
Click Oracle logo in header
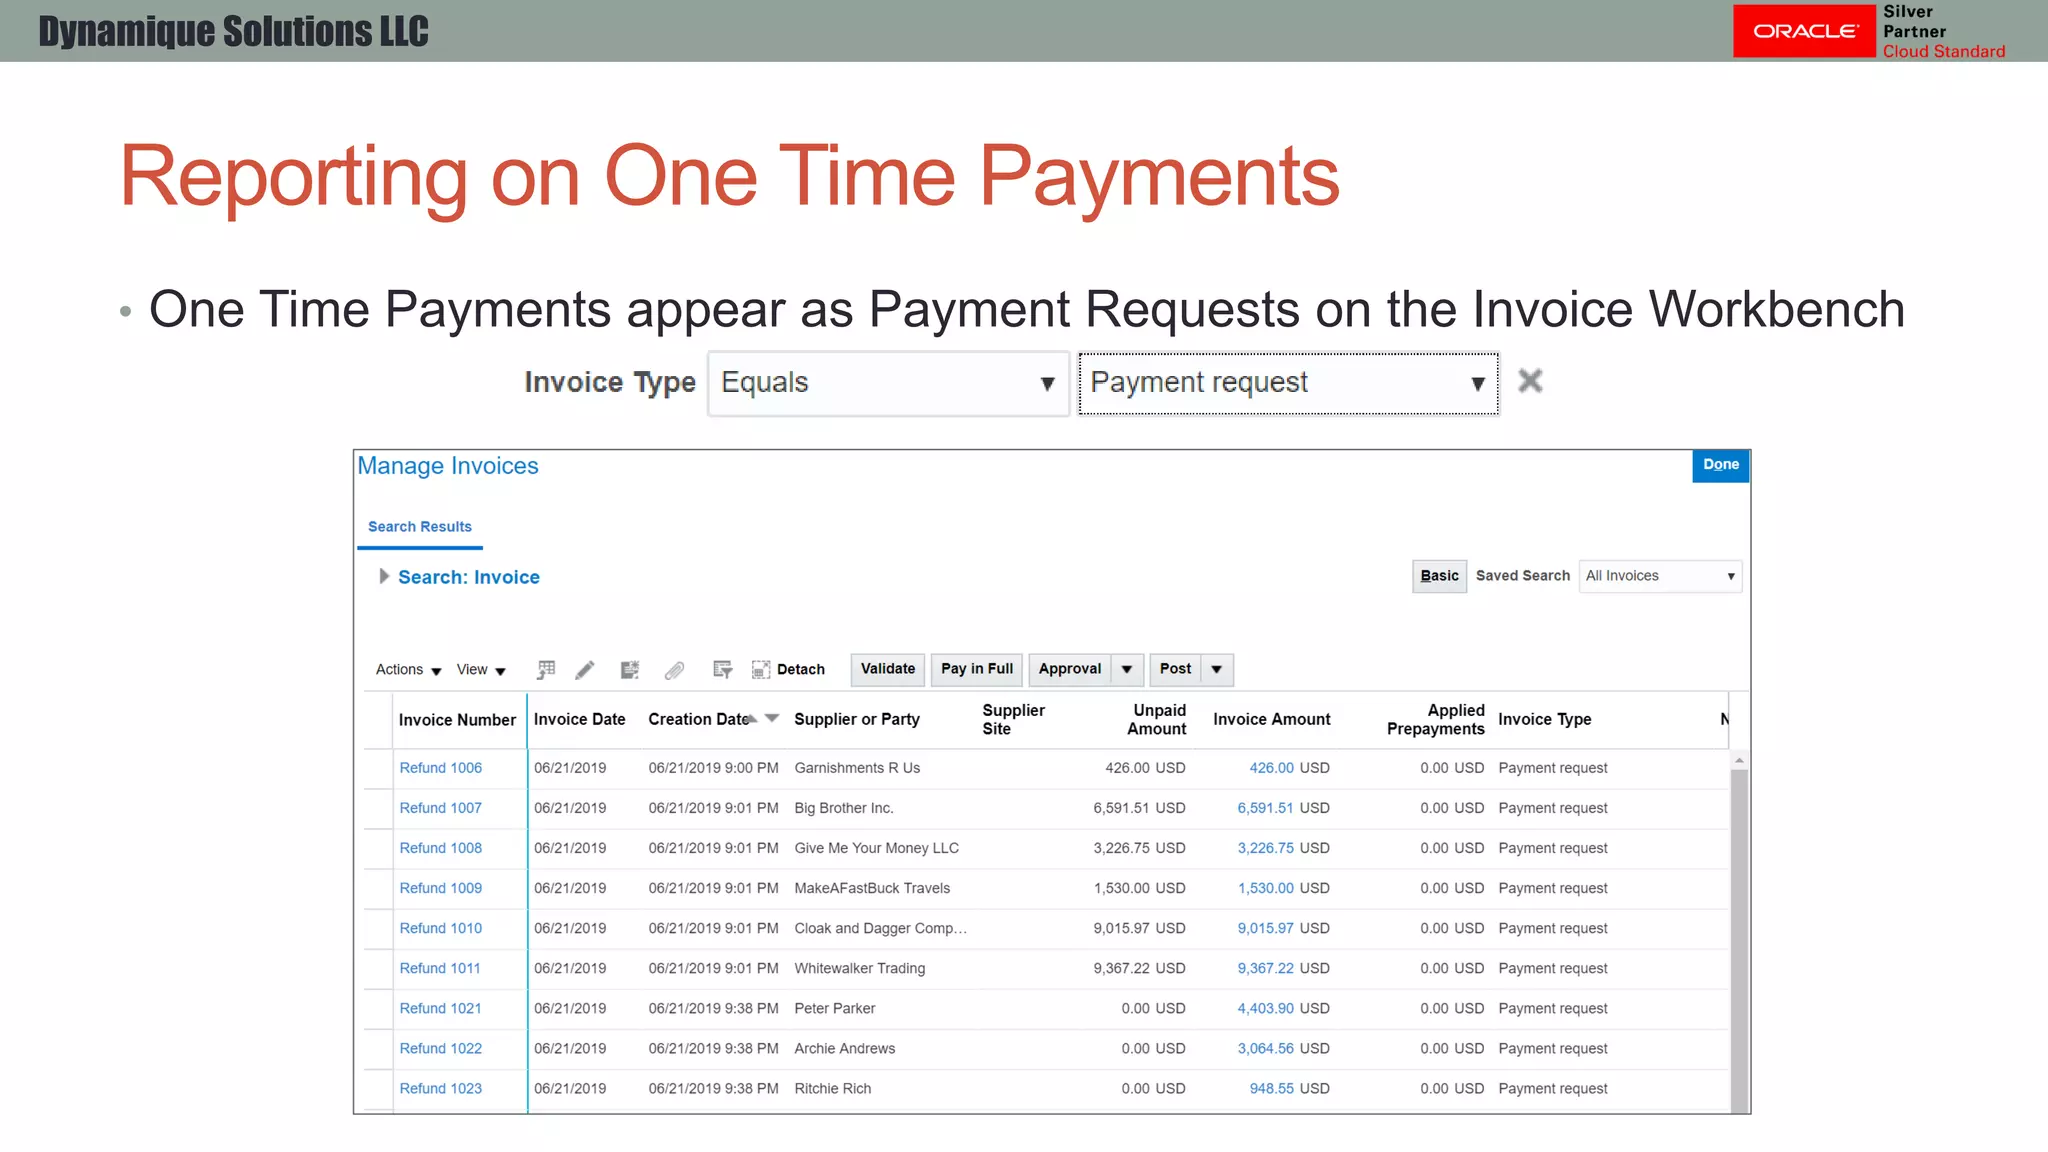tap(1804, 31)
